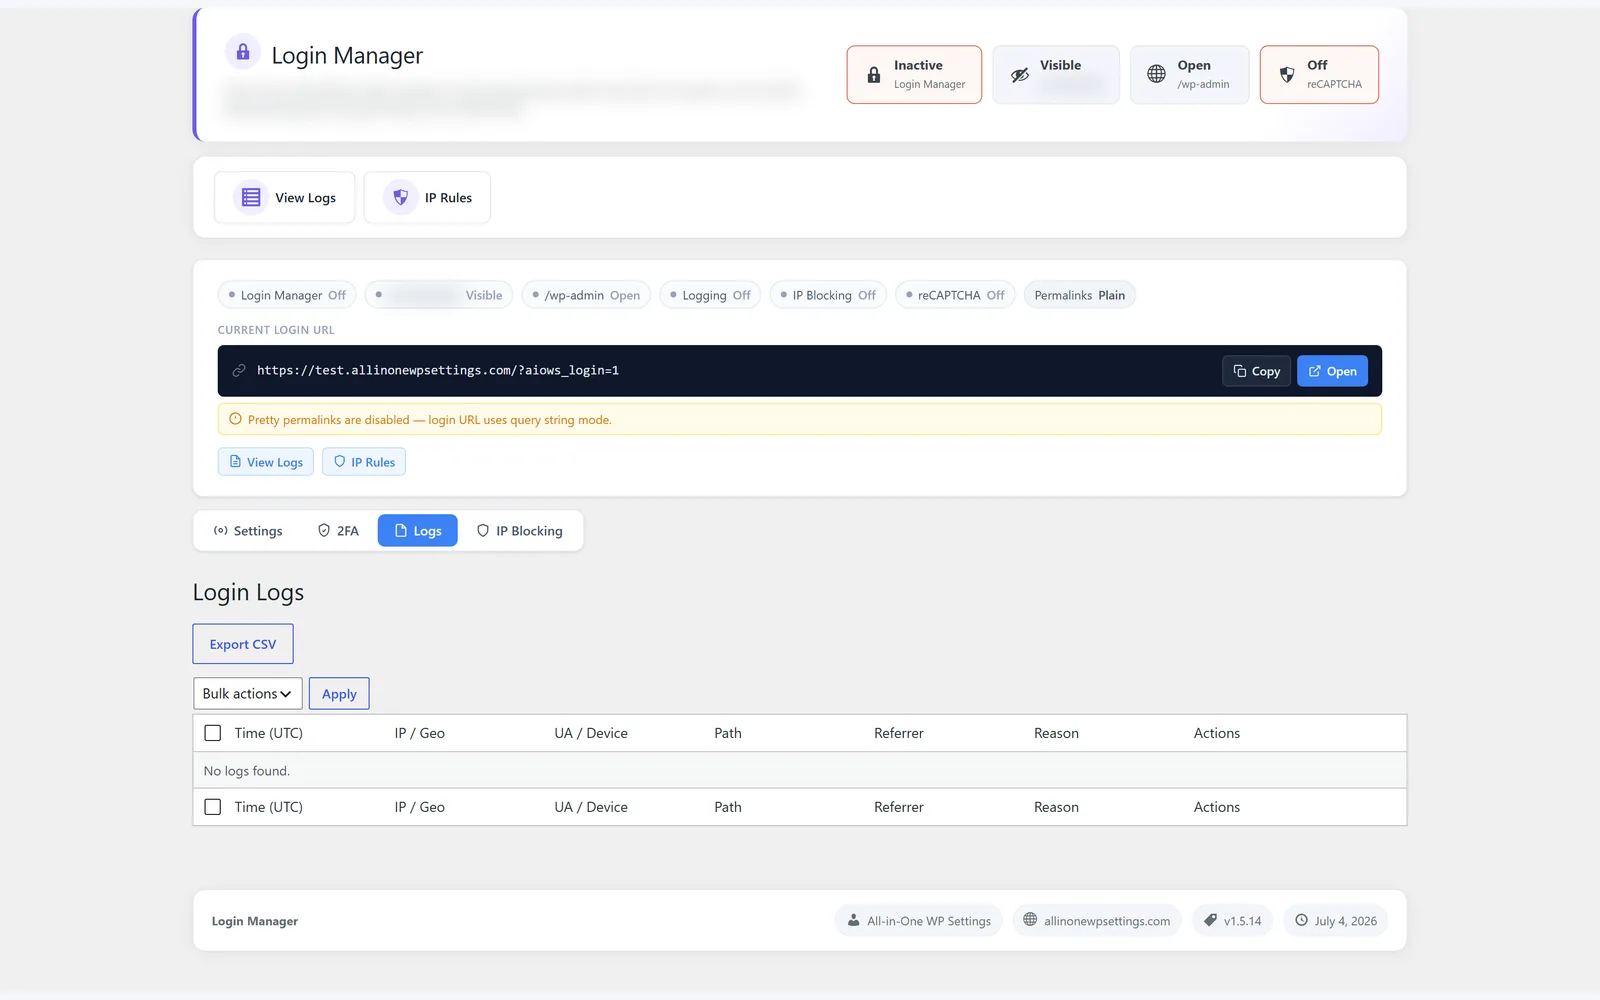Click the Logging Off status pill
The height and width of the screenshot is (1000, 1600).
click(711, 295)
